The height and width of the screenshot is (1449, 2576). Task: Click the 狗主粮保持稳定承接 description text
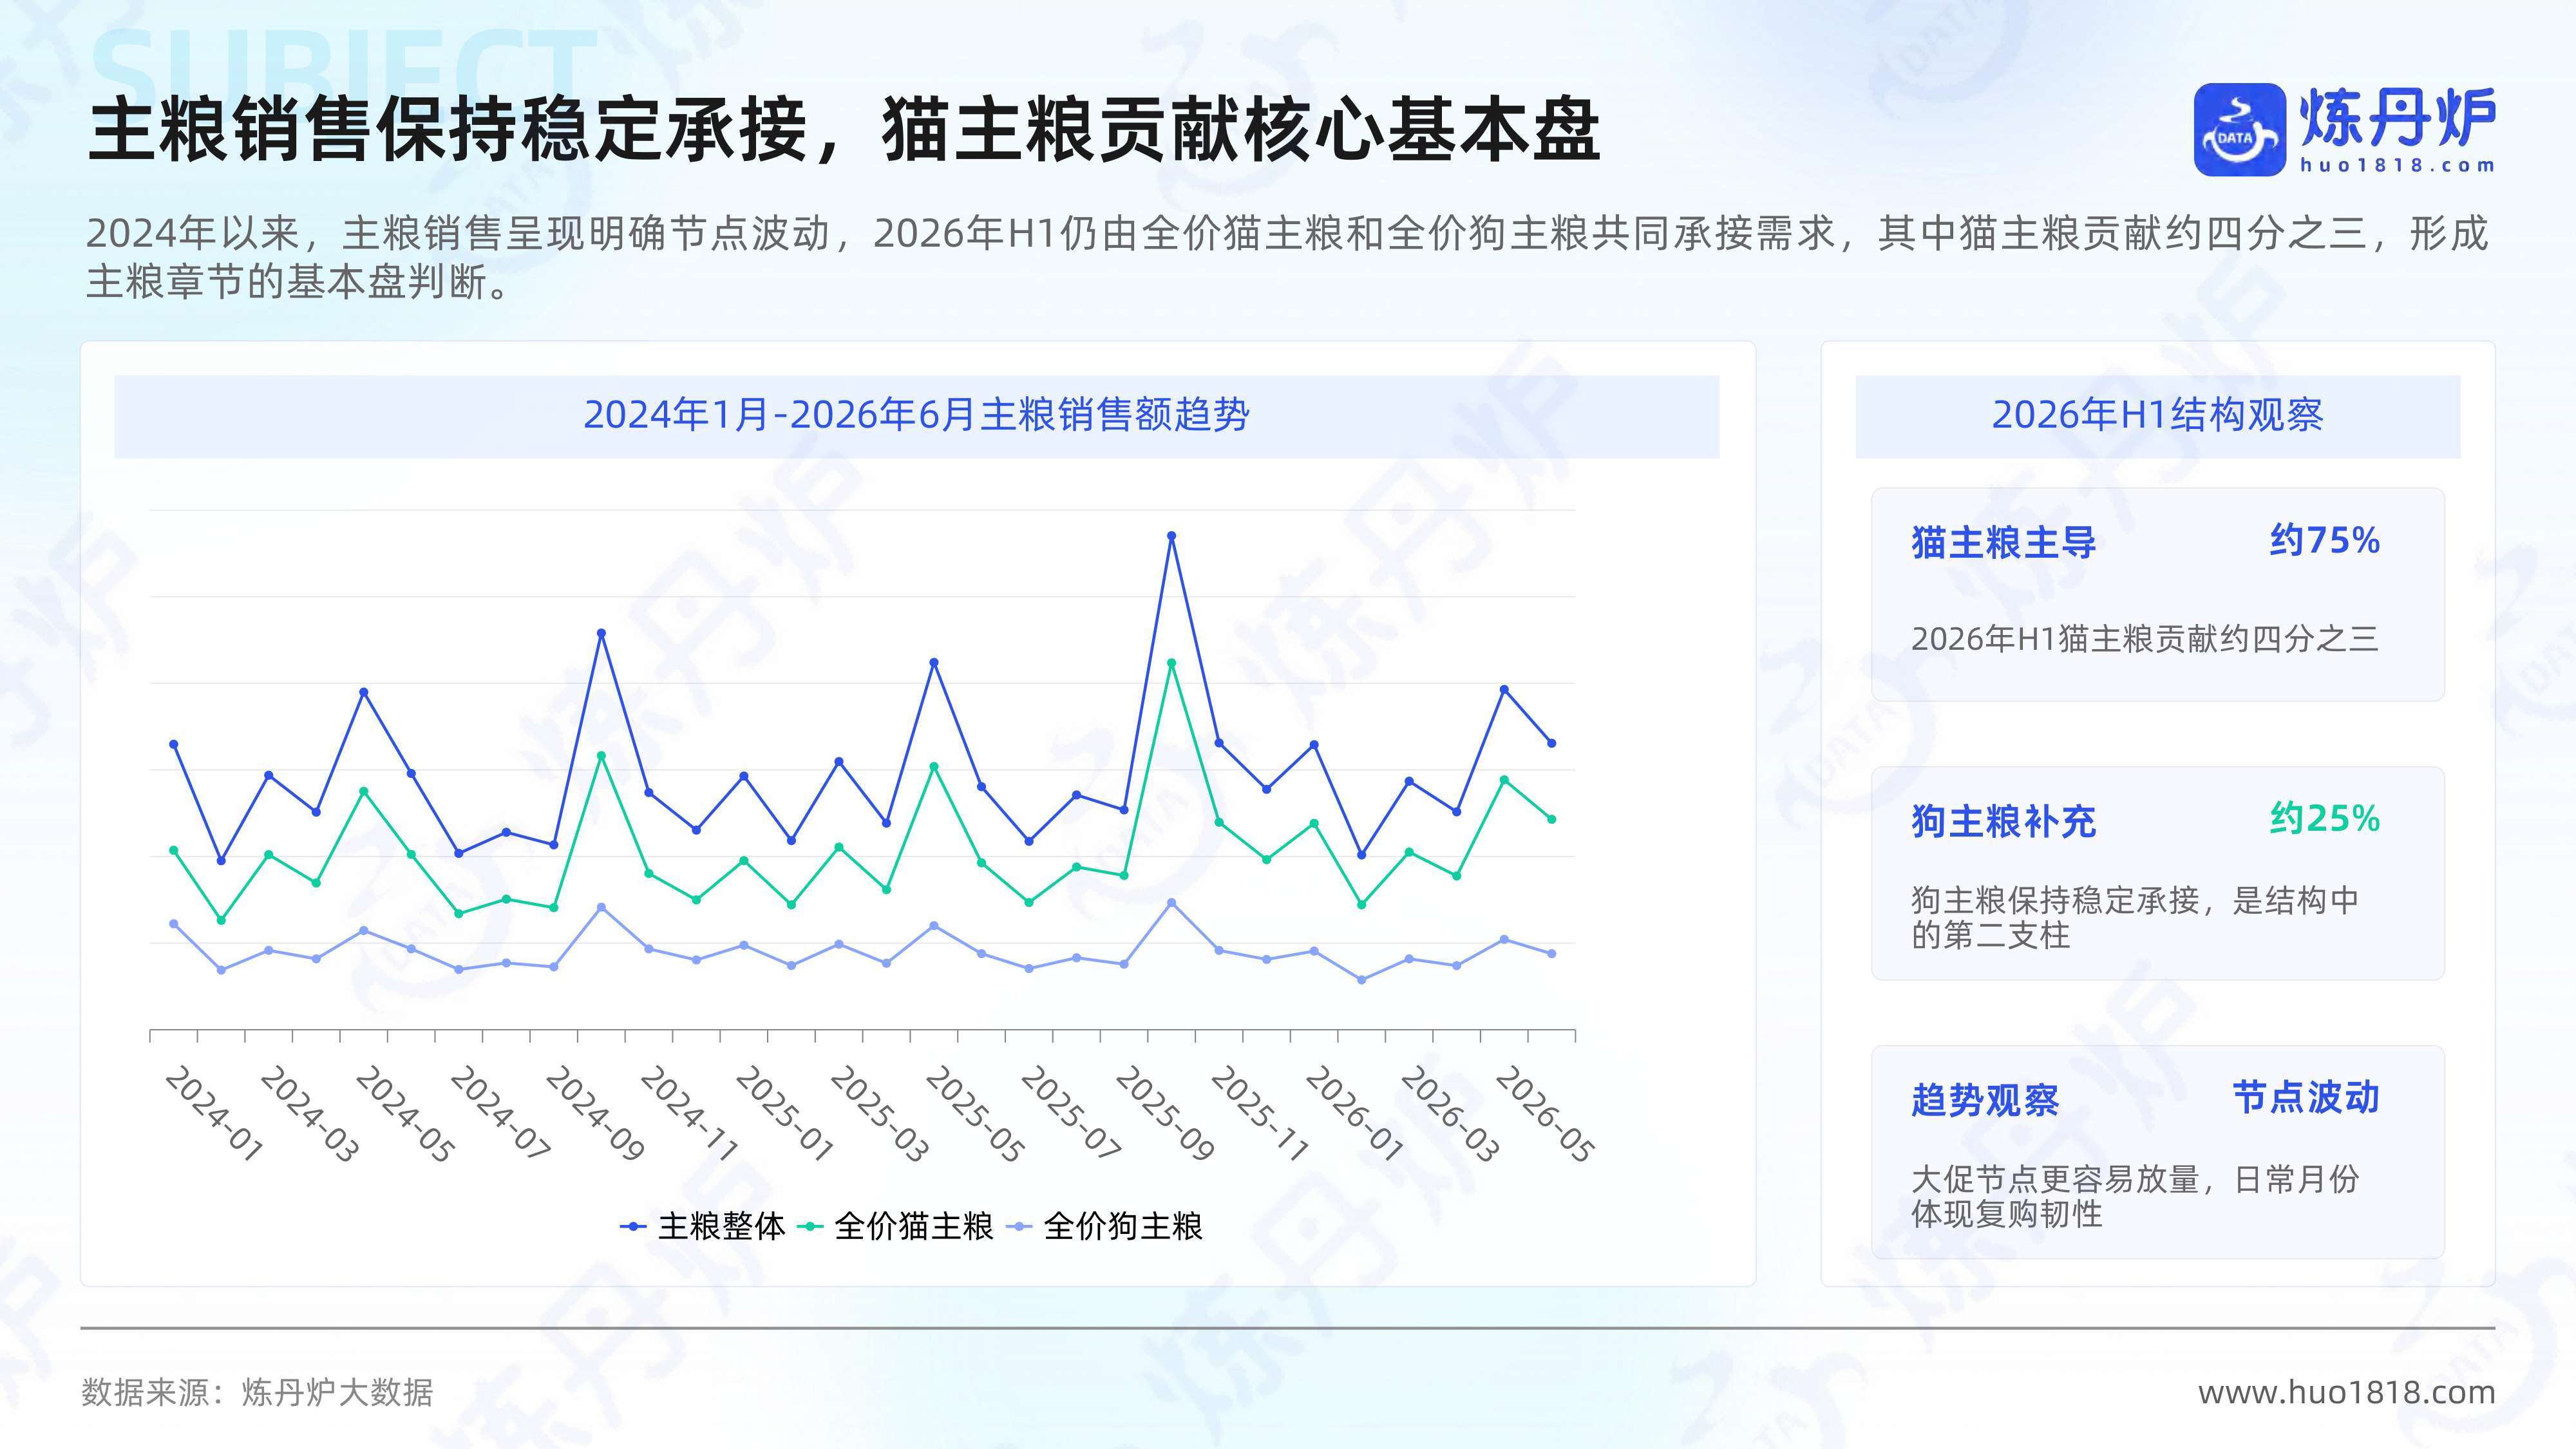tap(2135, 917)
